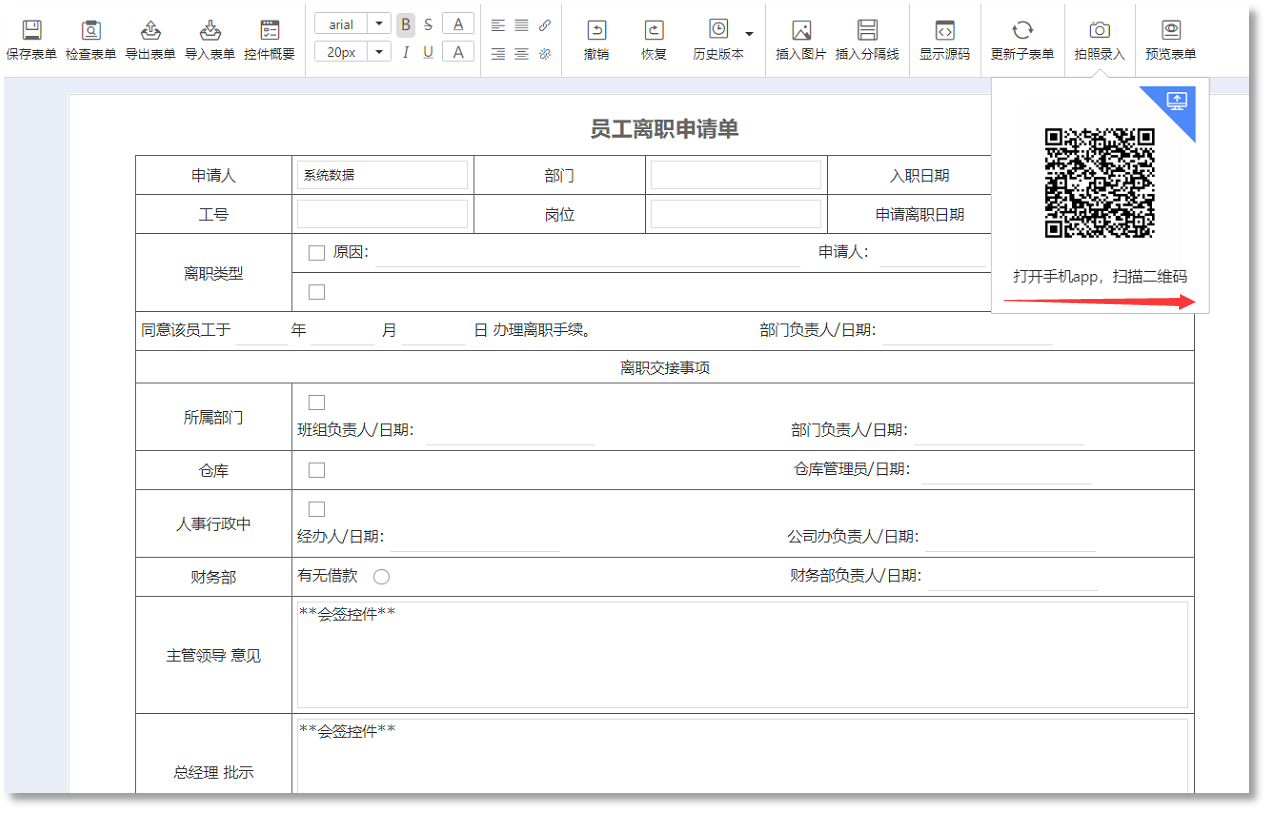Expand the 历史版本 dropdown arrow
This screenshot has height=813, width=1269.
click(749, 33)
